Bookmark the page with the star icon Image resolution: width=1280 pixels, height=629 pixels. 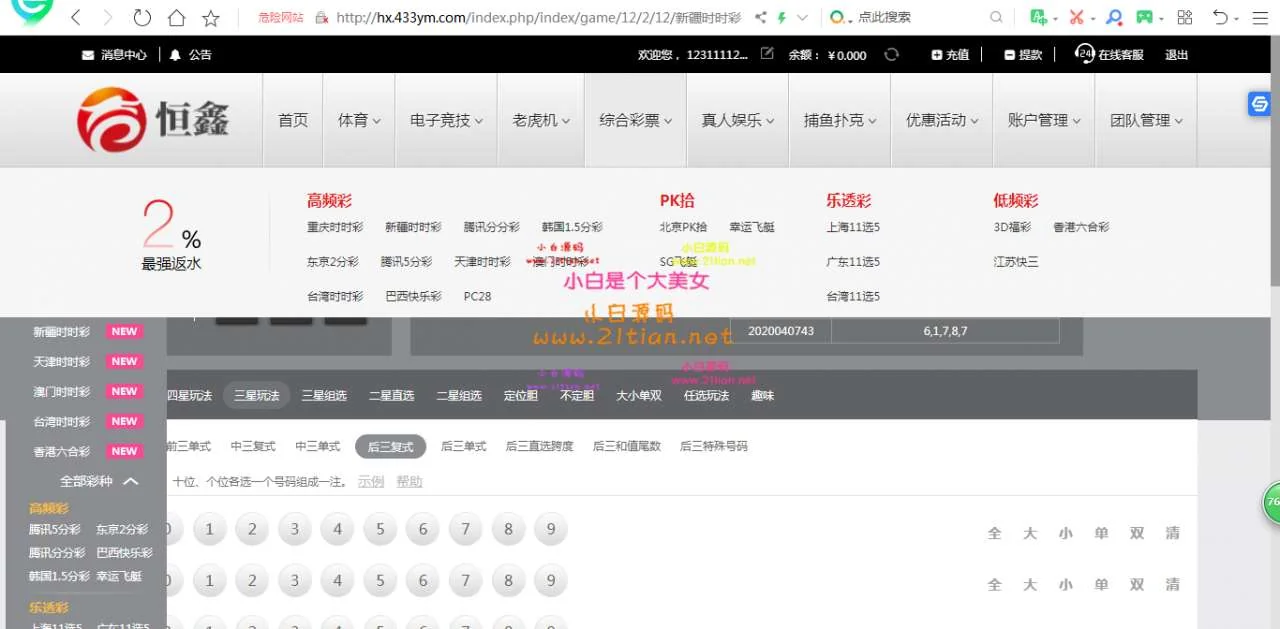coord(210,18)
